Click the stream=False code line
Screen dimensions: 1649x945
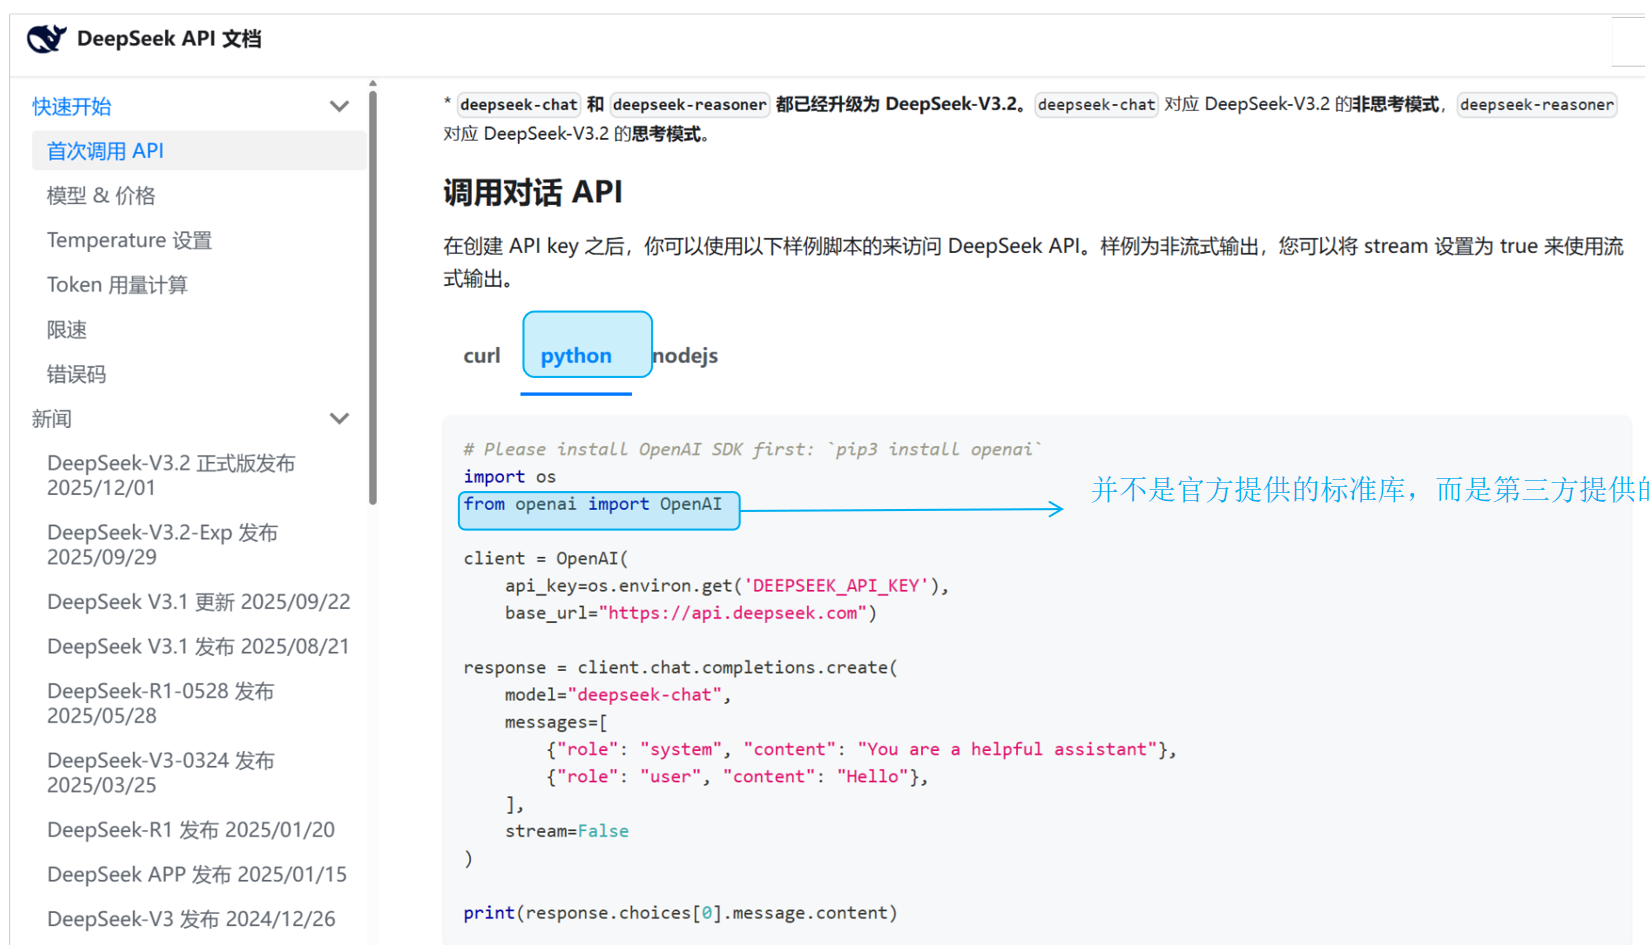tap(567, 831)
